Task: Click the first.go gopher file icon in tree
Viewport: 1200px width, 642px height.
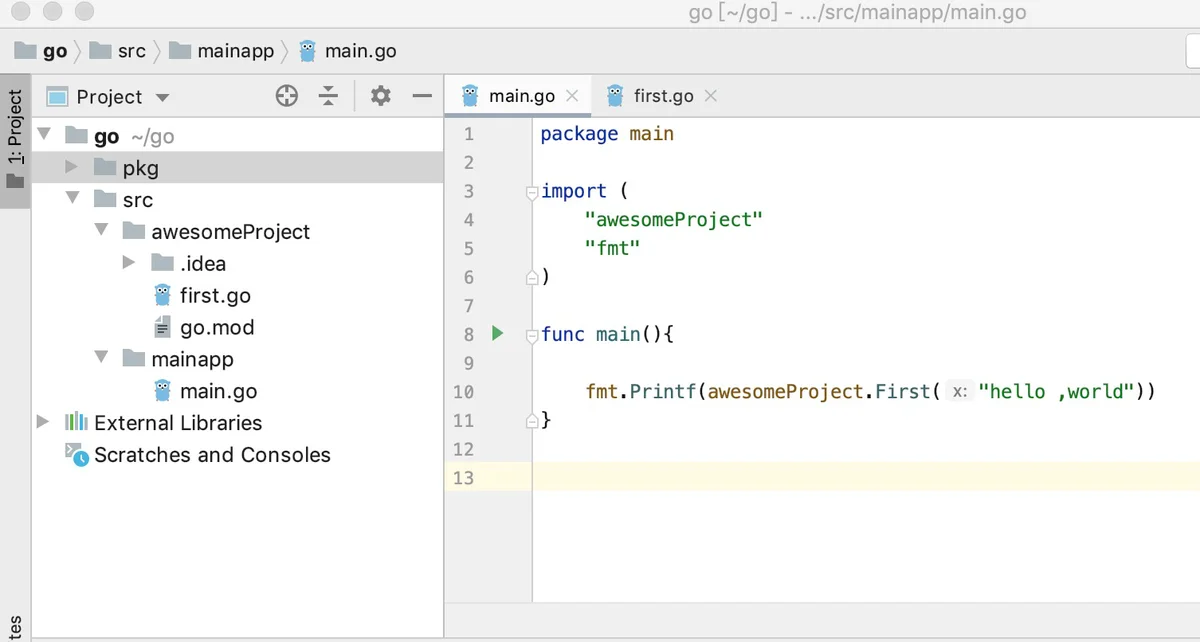Action: (162, 295)
